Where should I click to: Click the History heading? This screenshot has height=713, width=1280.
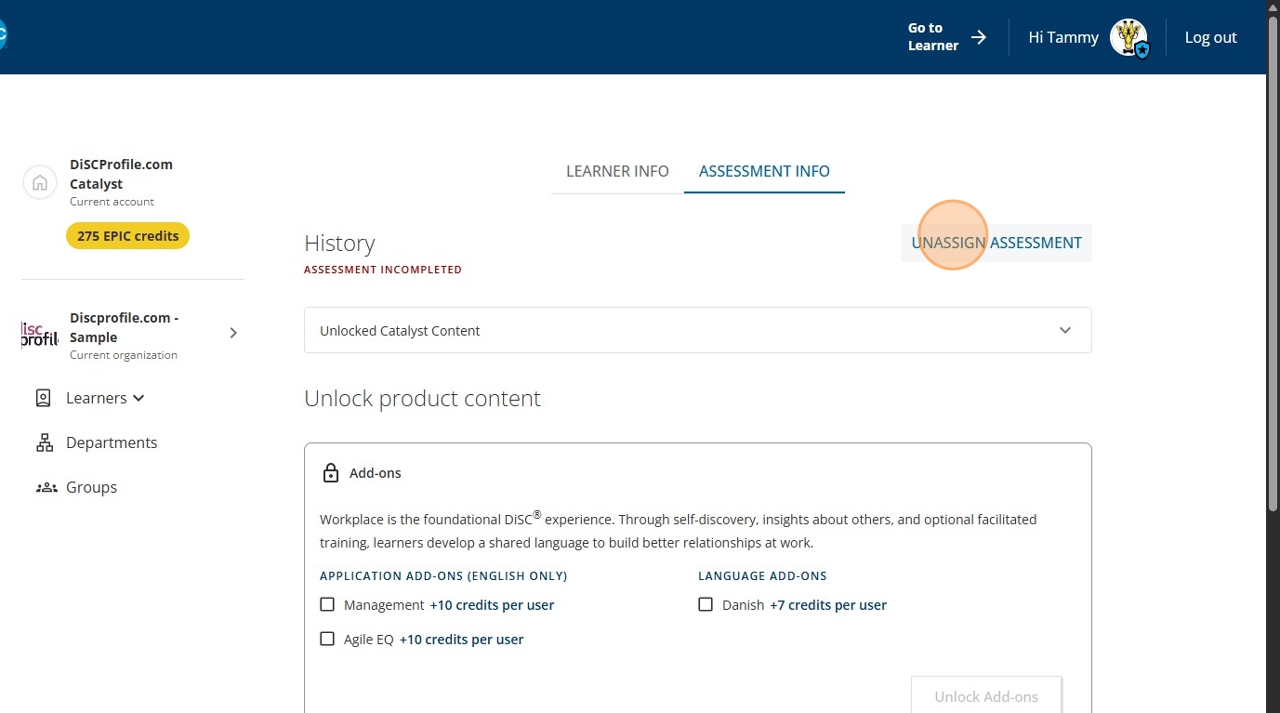340,243
